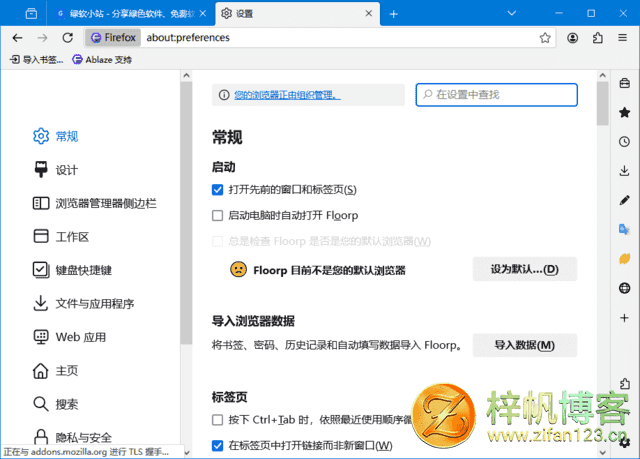
Task: Open 工作区 settings category
Action: pyautogui.click(x=61, y=237)
